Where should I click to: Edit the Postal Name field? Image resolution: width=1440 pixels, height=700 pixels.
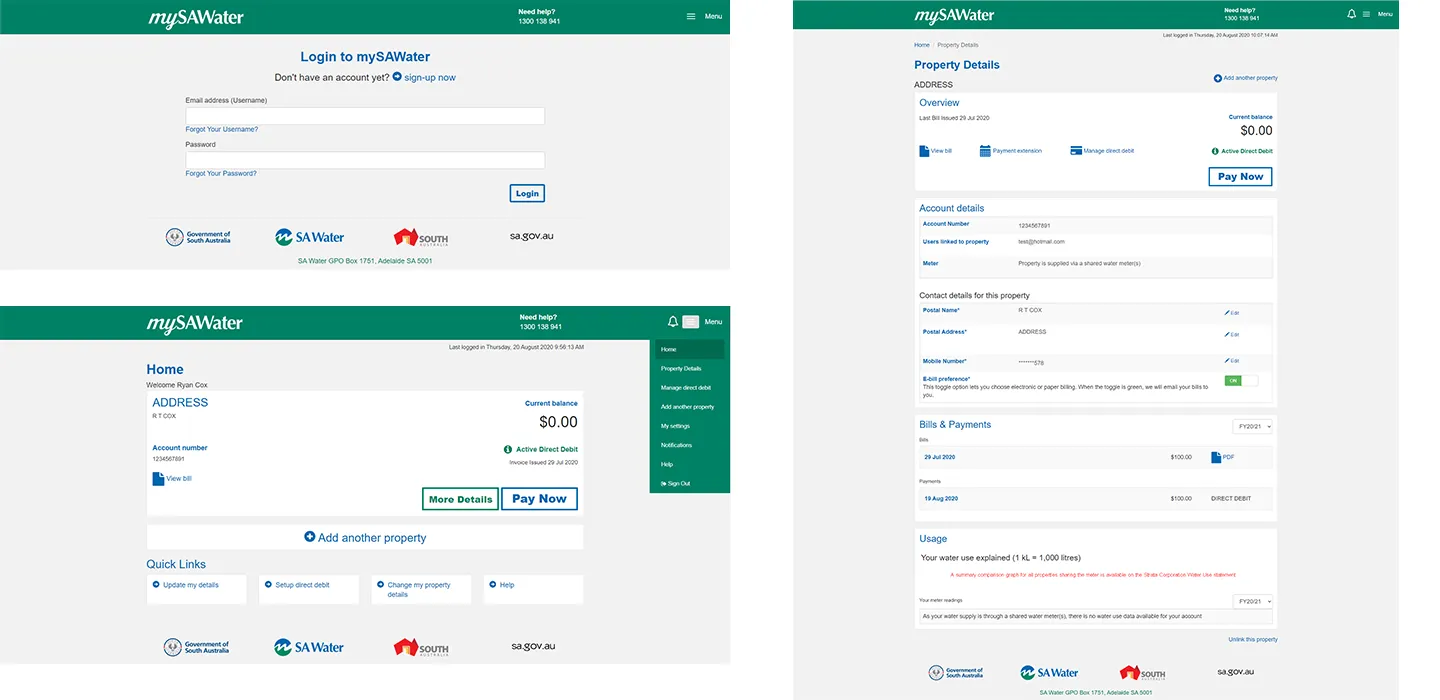tap(1232, 313)
